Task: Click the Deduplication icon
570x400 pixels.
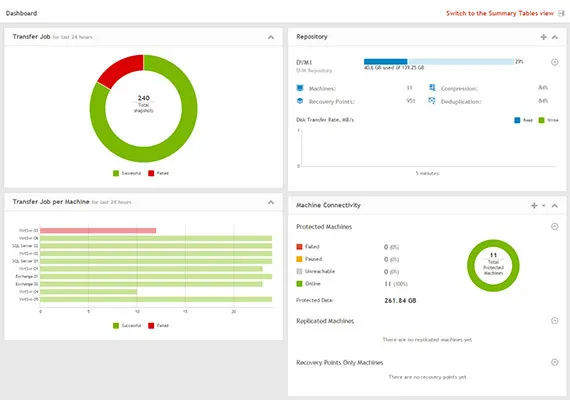Action: [432, 101]
